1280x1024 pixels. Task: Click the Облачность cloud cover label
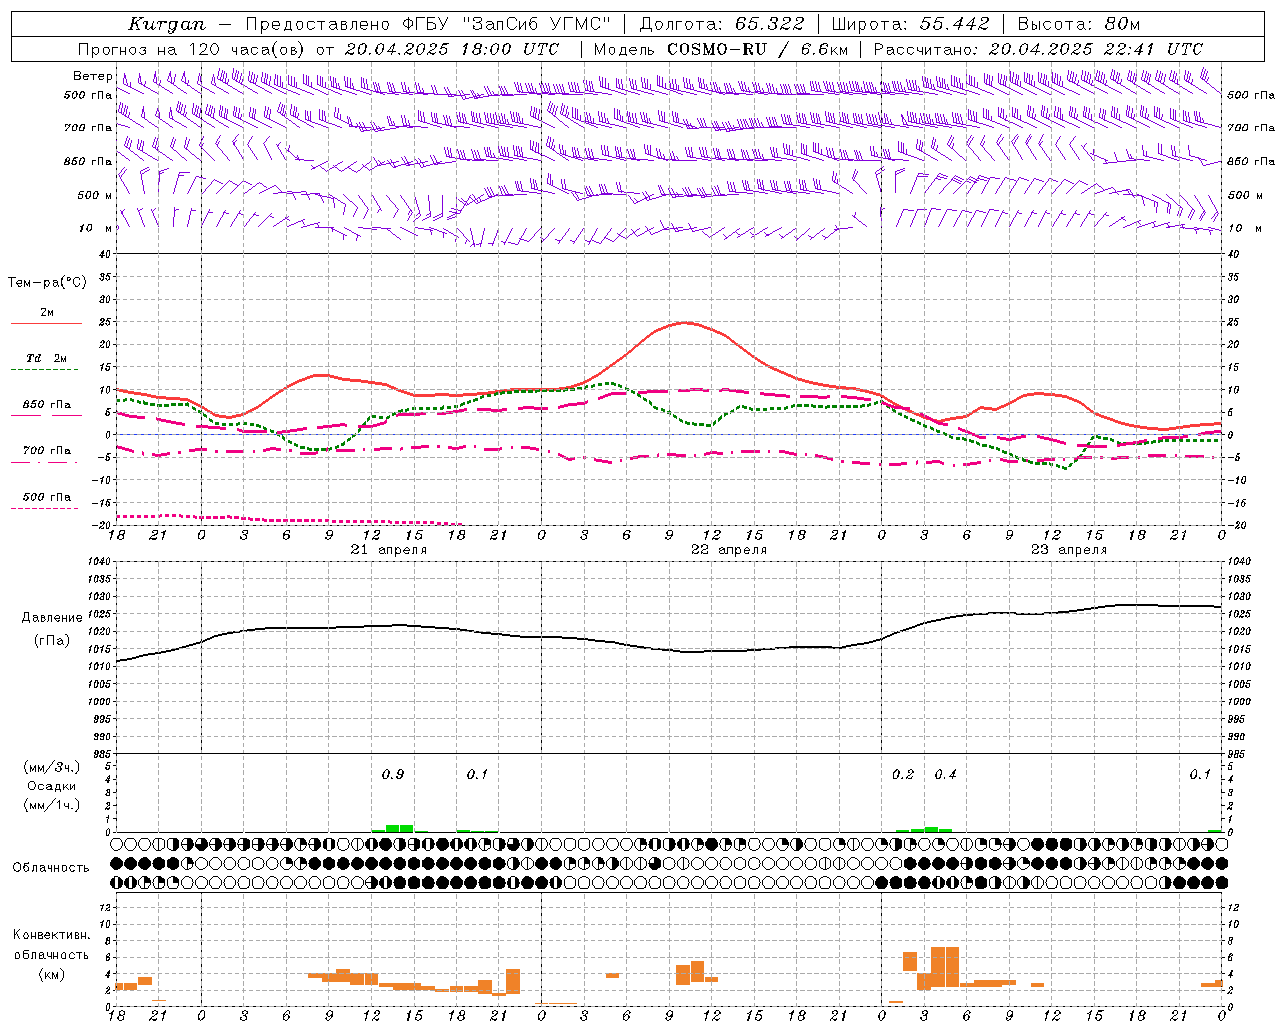(51, 867)
